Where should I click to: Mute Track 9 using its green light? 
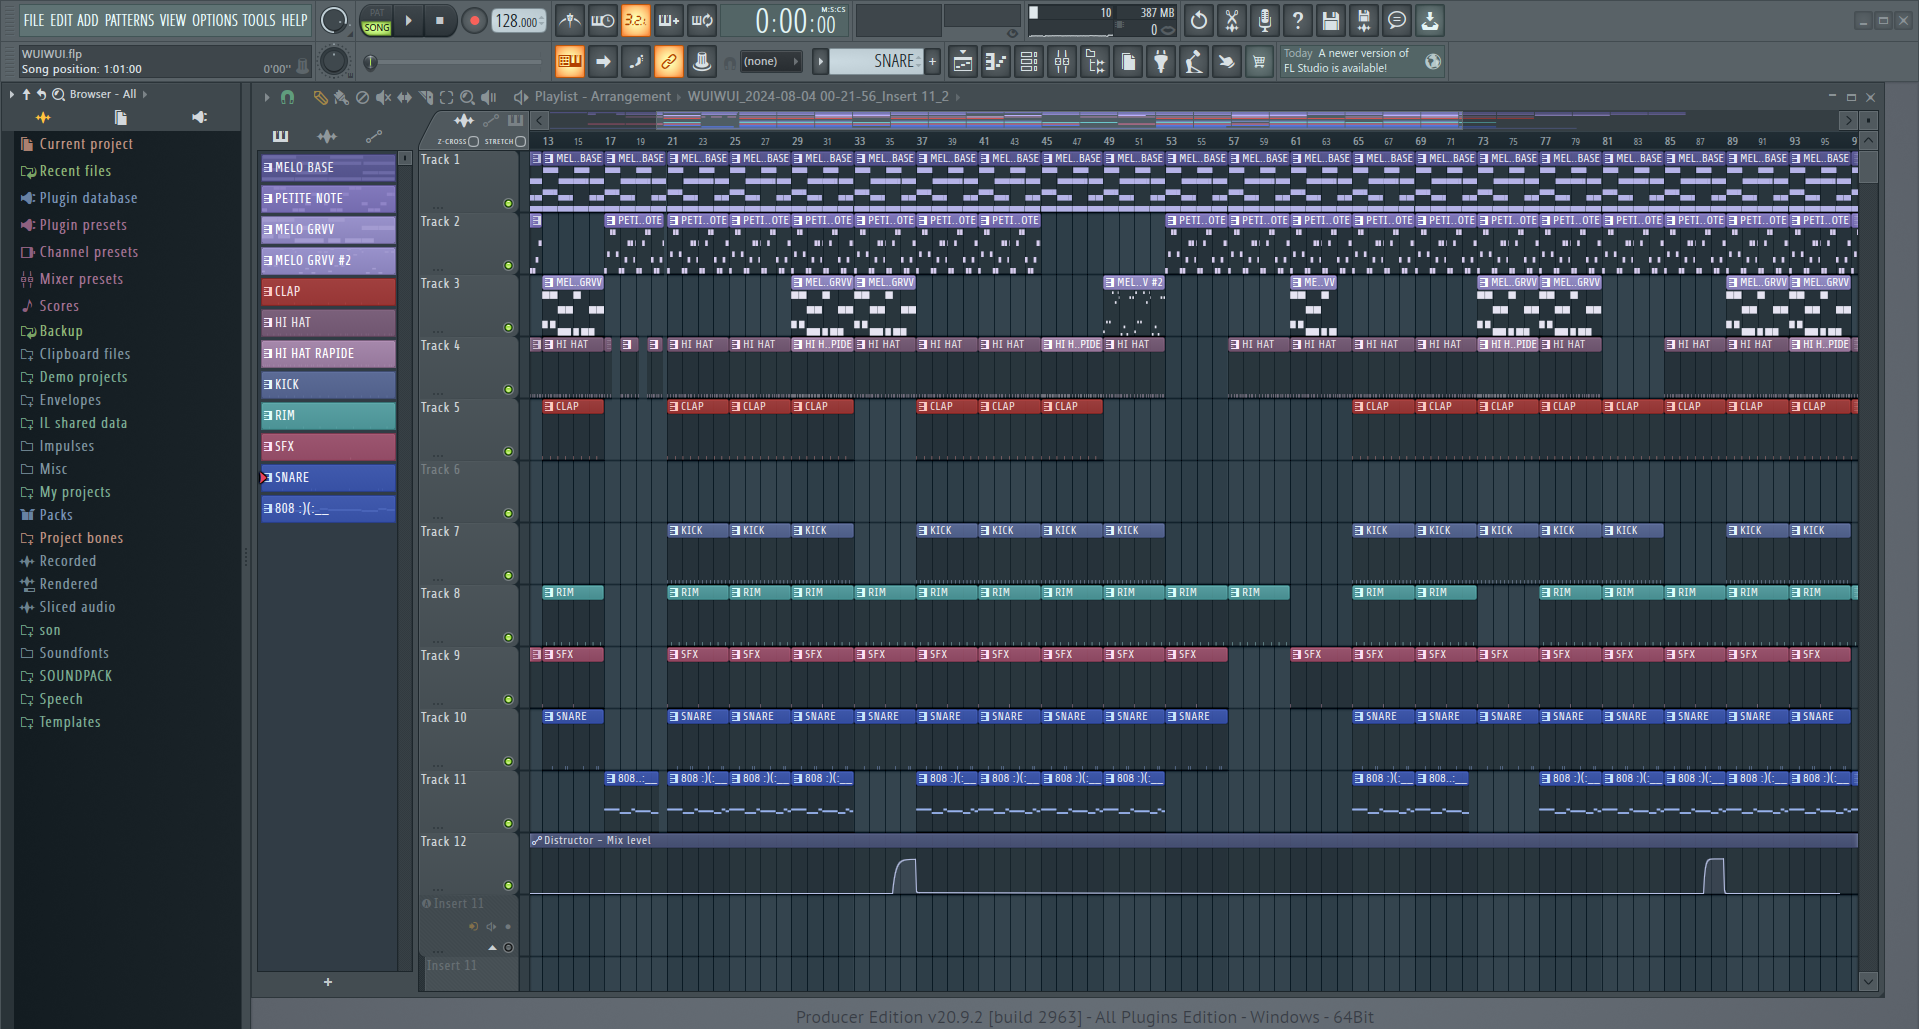[x=508, y=699]
